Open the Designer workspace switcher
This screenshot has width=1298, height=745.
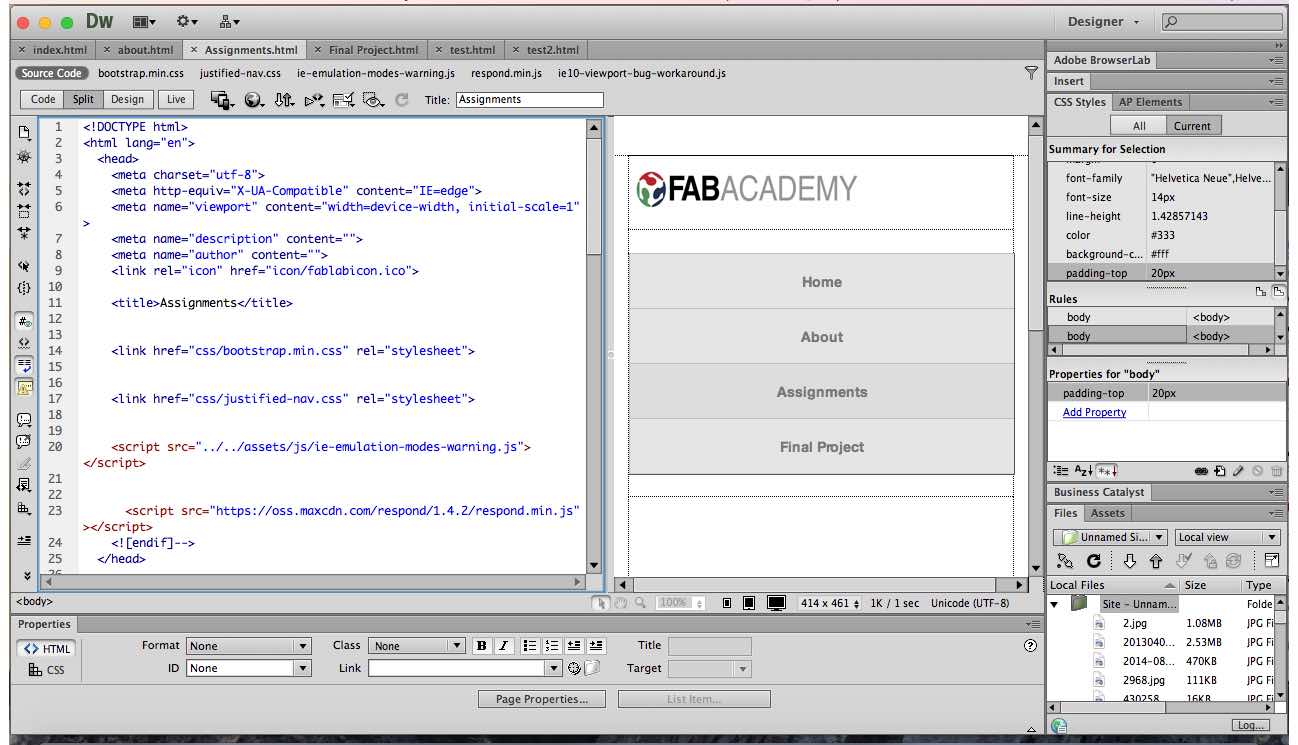point(1103,22)
